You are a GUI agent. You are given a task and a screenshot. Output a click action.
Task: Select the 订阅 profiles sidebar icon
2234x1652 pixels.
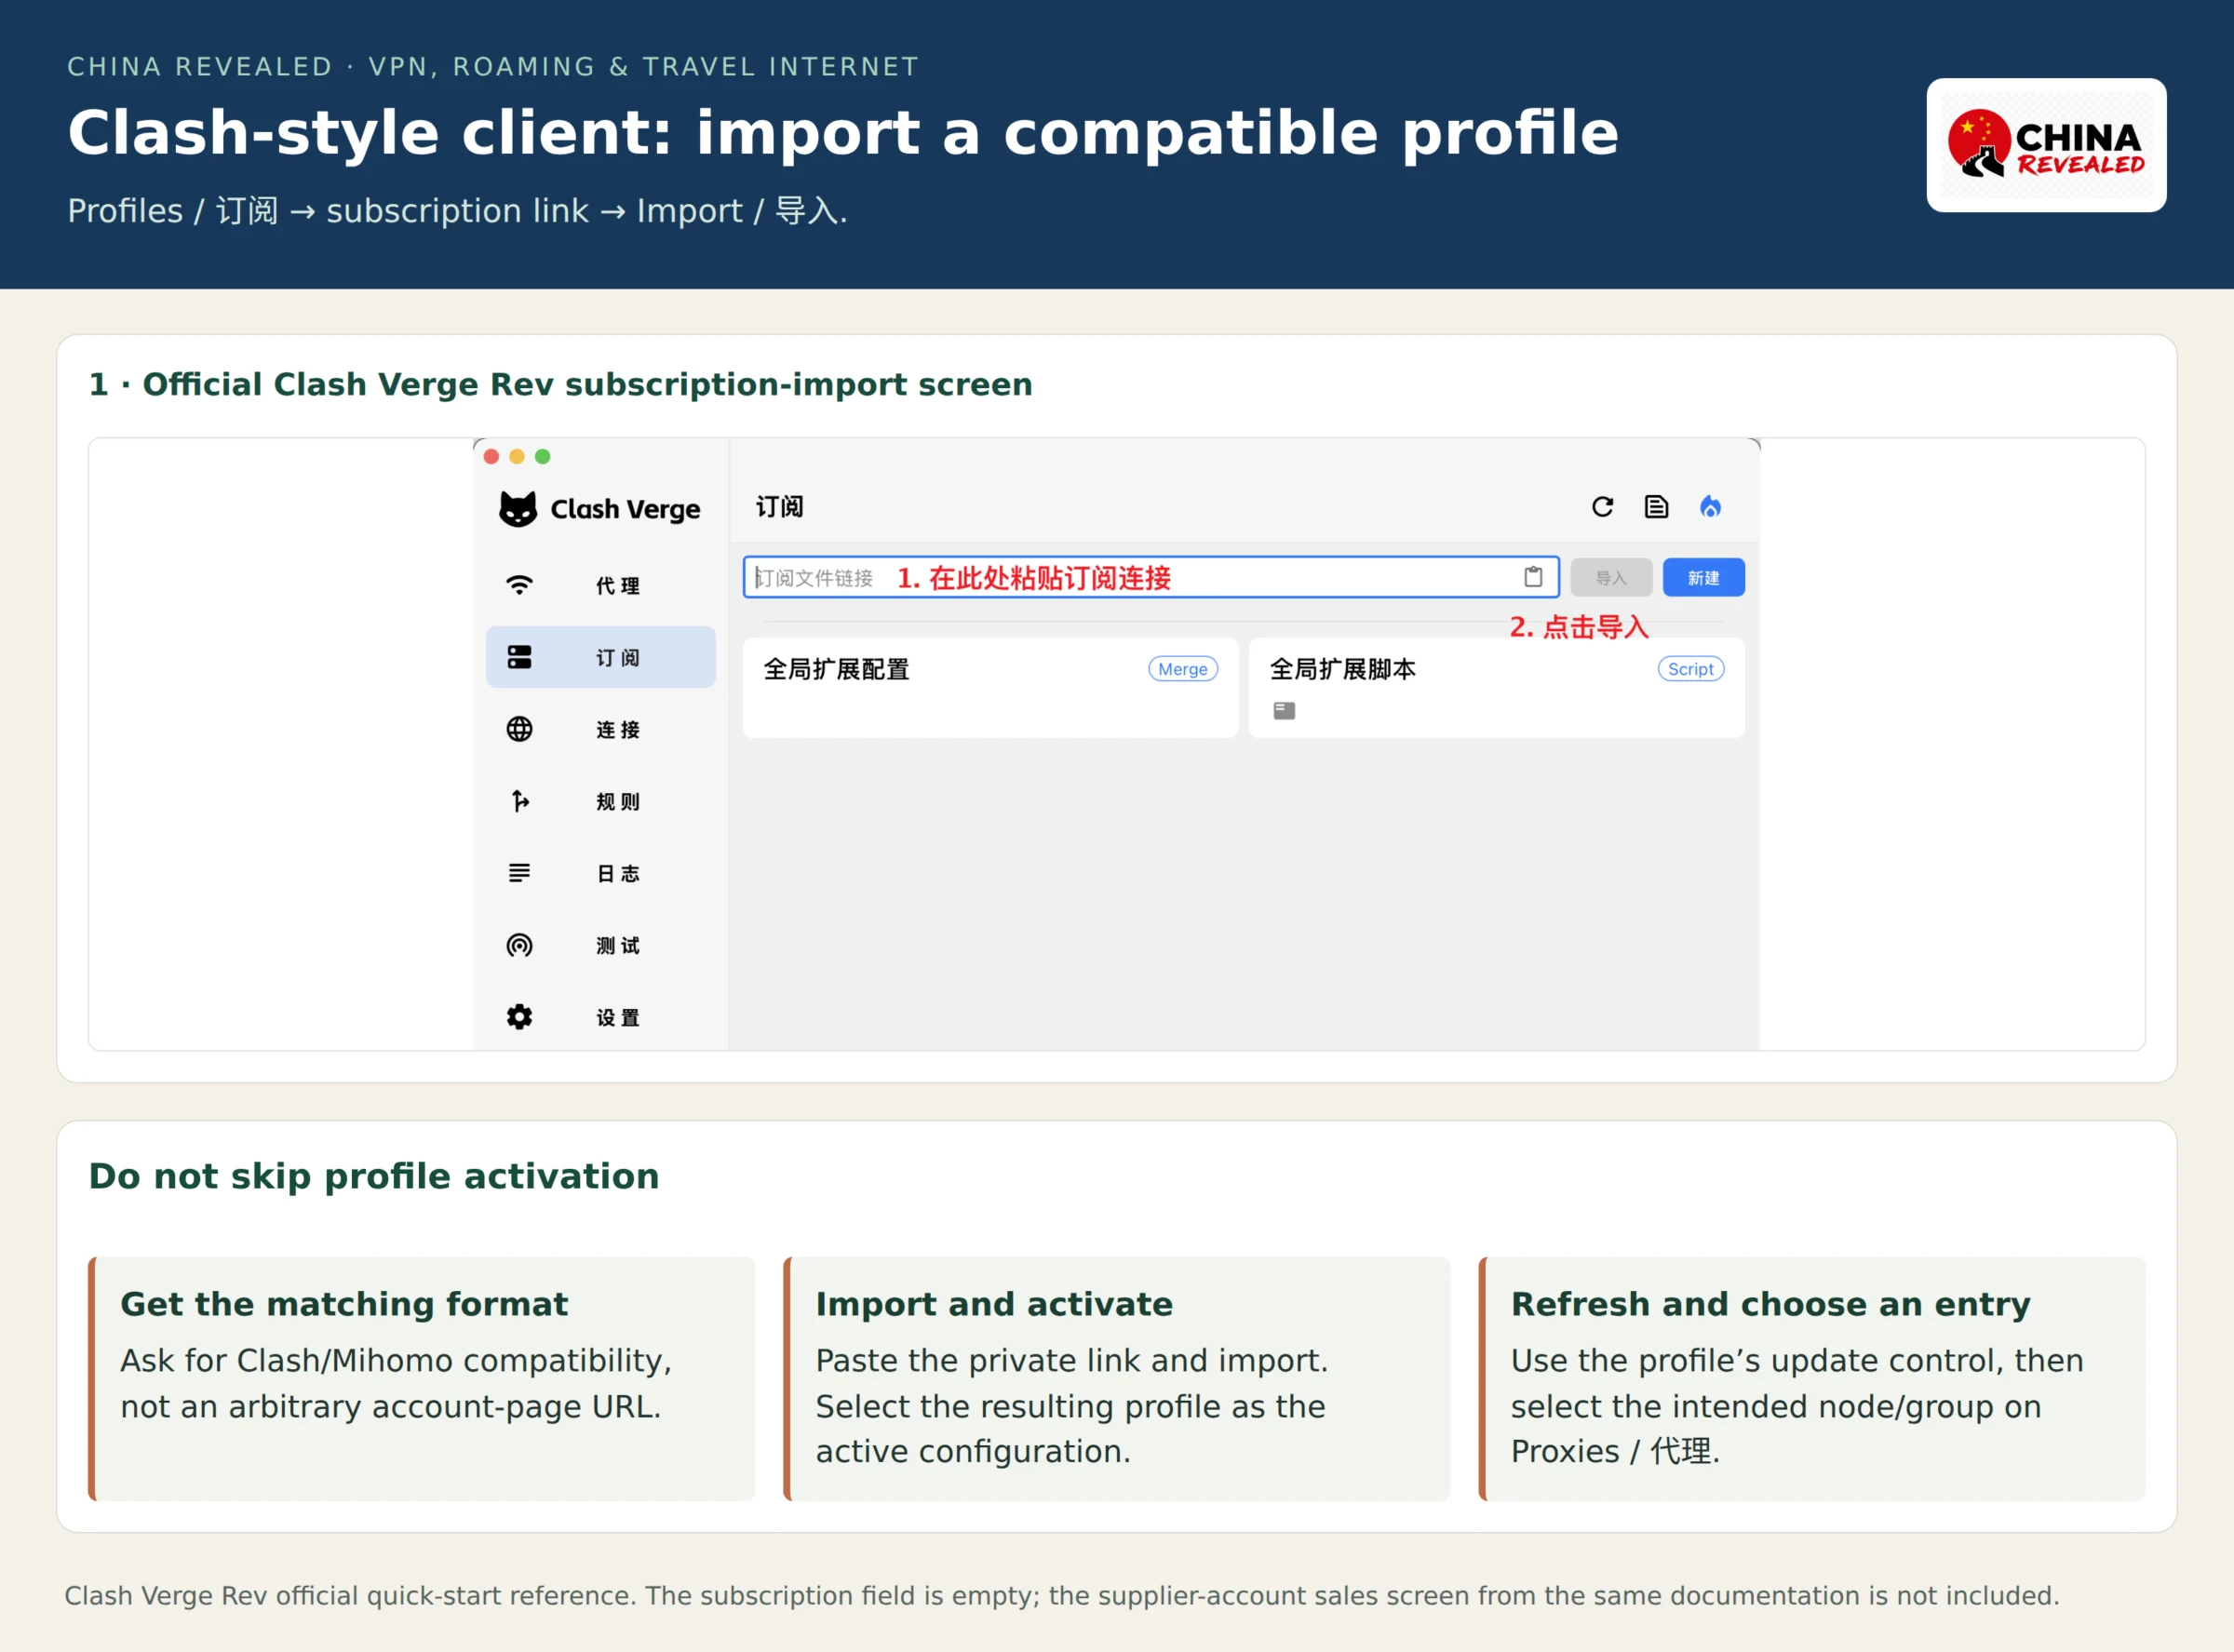tap(519, 657)
